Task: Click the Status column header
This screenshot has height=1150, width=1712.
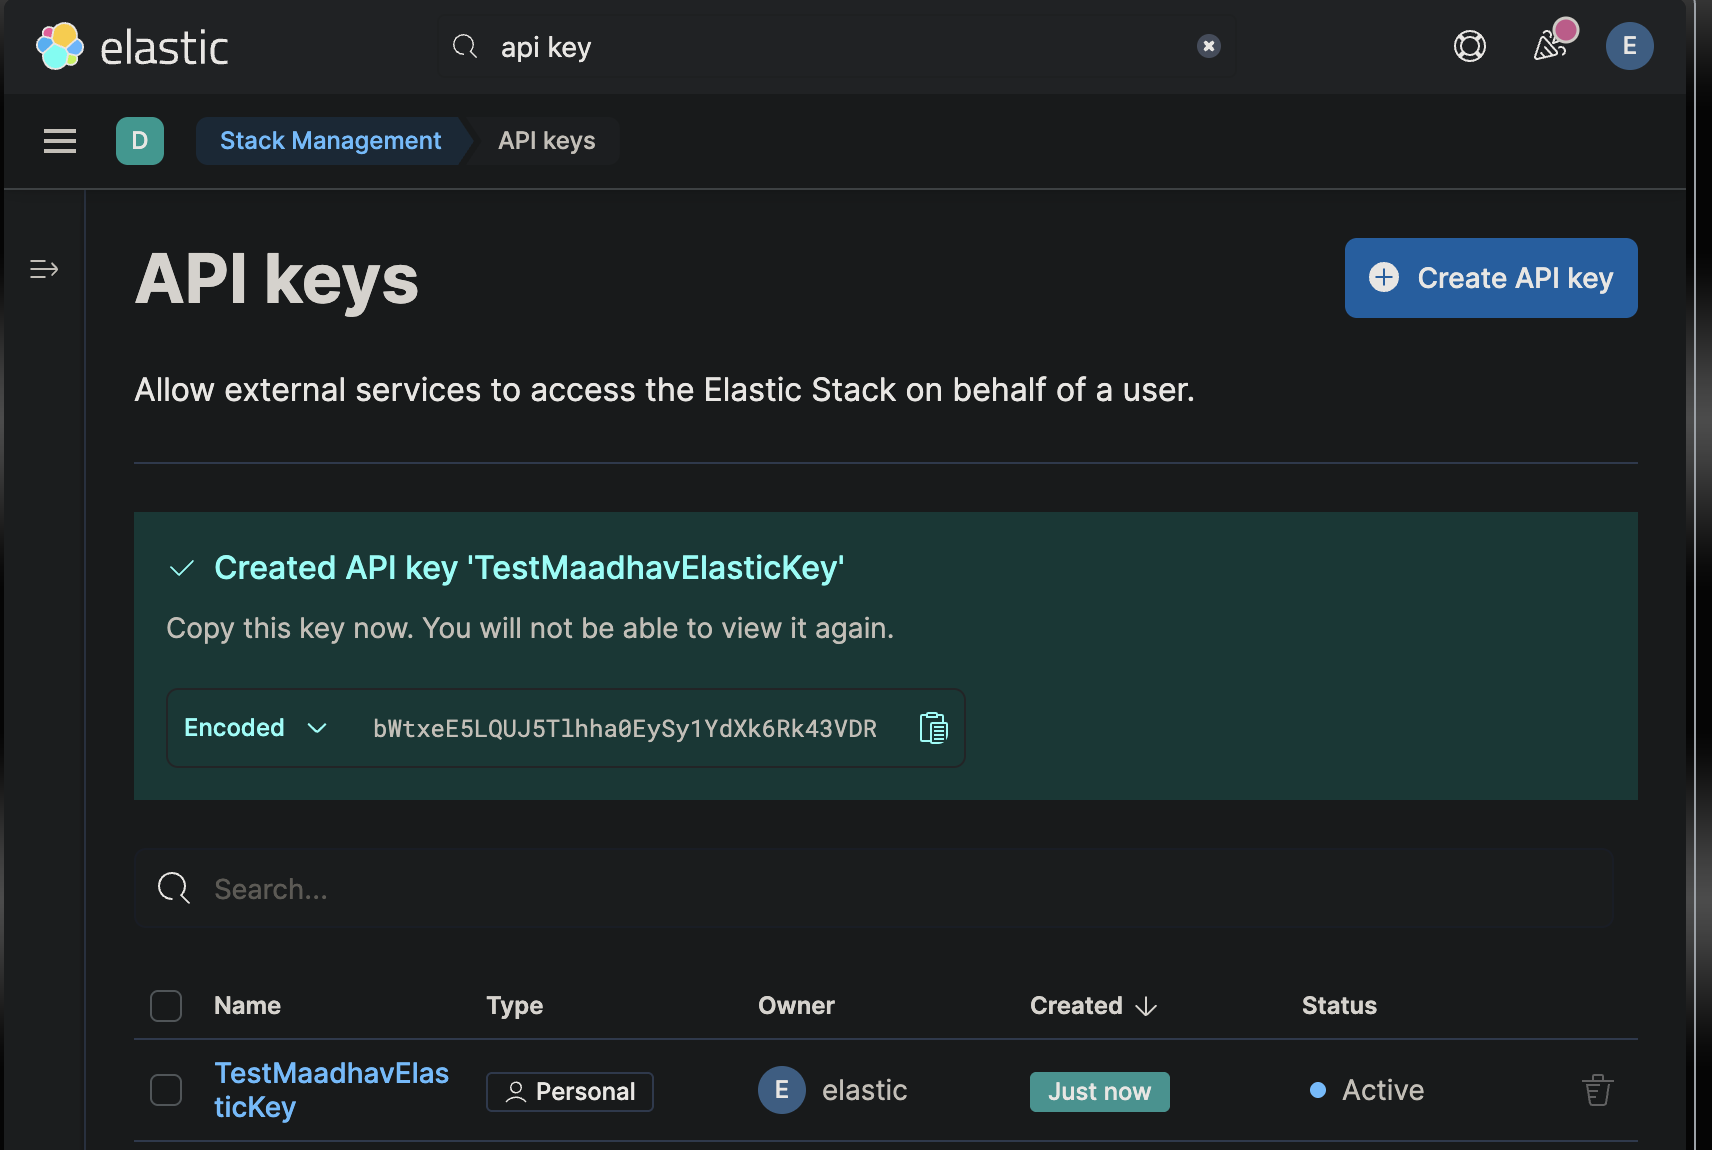Action: [x=1339, y=1006]
